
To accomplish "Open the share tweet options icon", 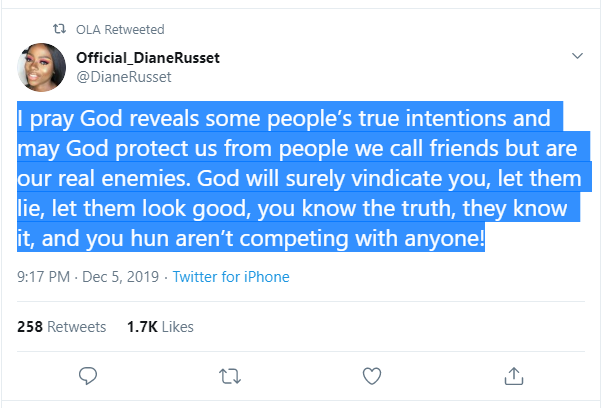I will (x=514, y=376).
